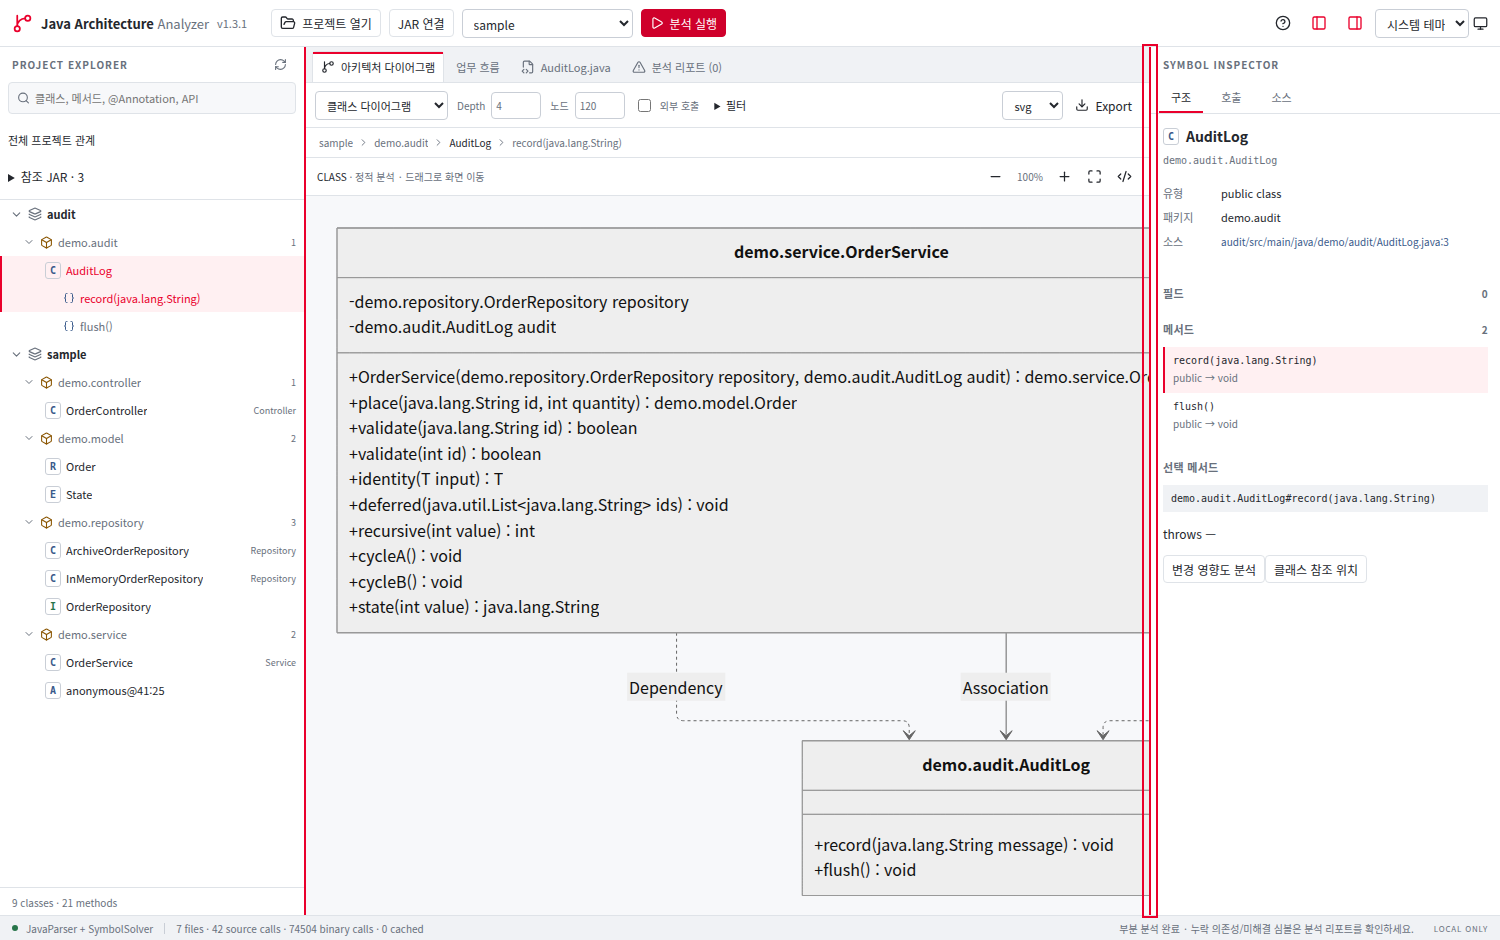
Task: Click the record icon beside Order in tree
Action: pos(53,467)
